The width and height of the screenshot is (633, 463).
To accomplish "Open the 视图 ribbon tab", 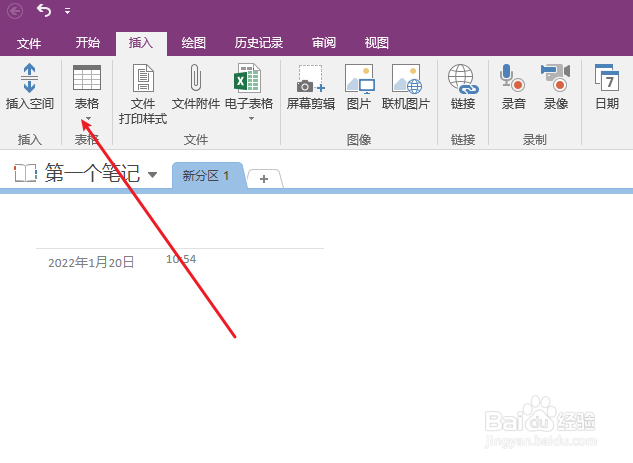I will point(377,42).
